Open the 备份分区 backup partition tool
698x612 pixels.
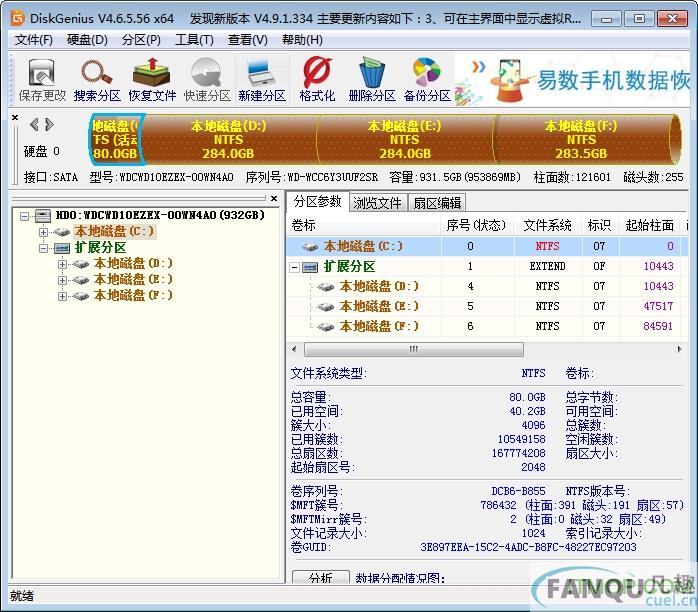coord(427,80)
